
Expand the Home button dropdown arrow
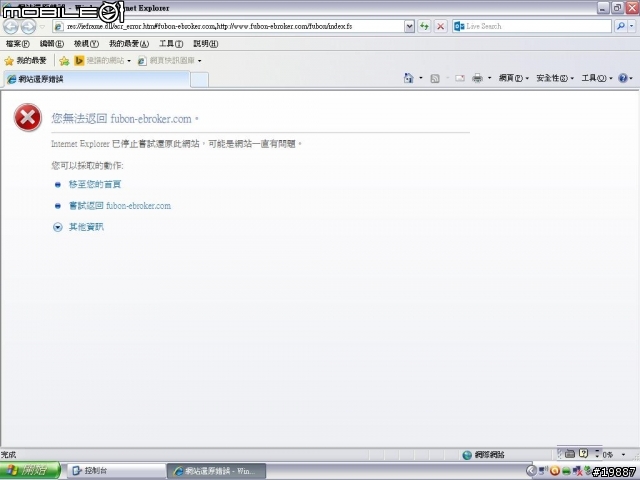point(421,78)
